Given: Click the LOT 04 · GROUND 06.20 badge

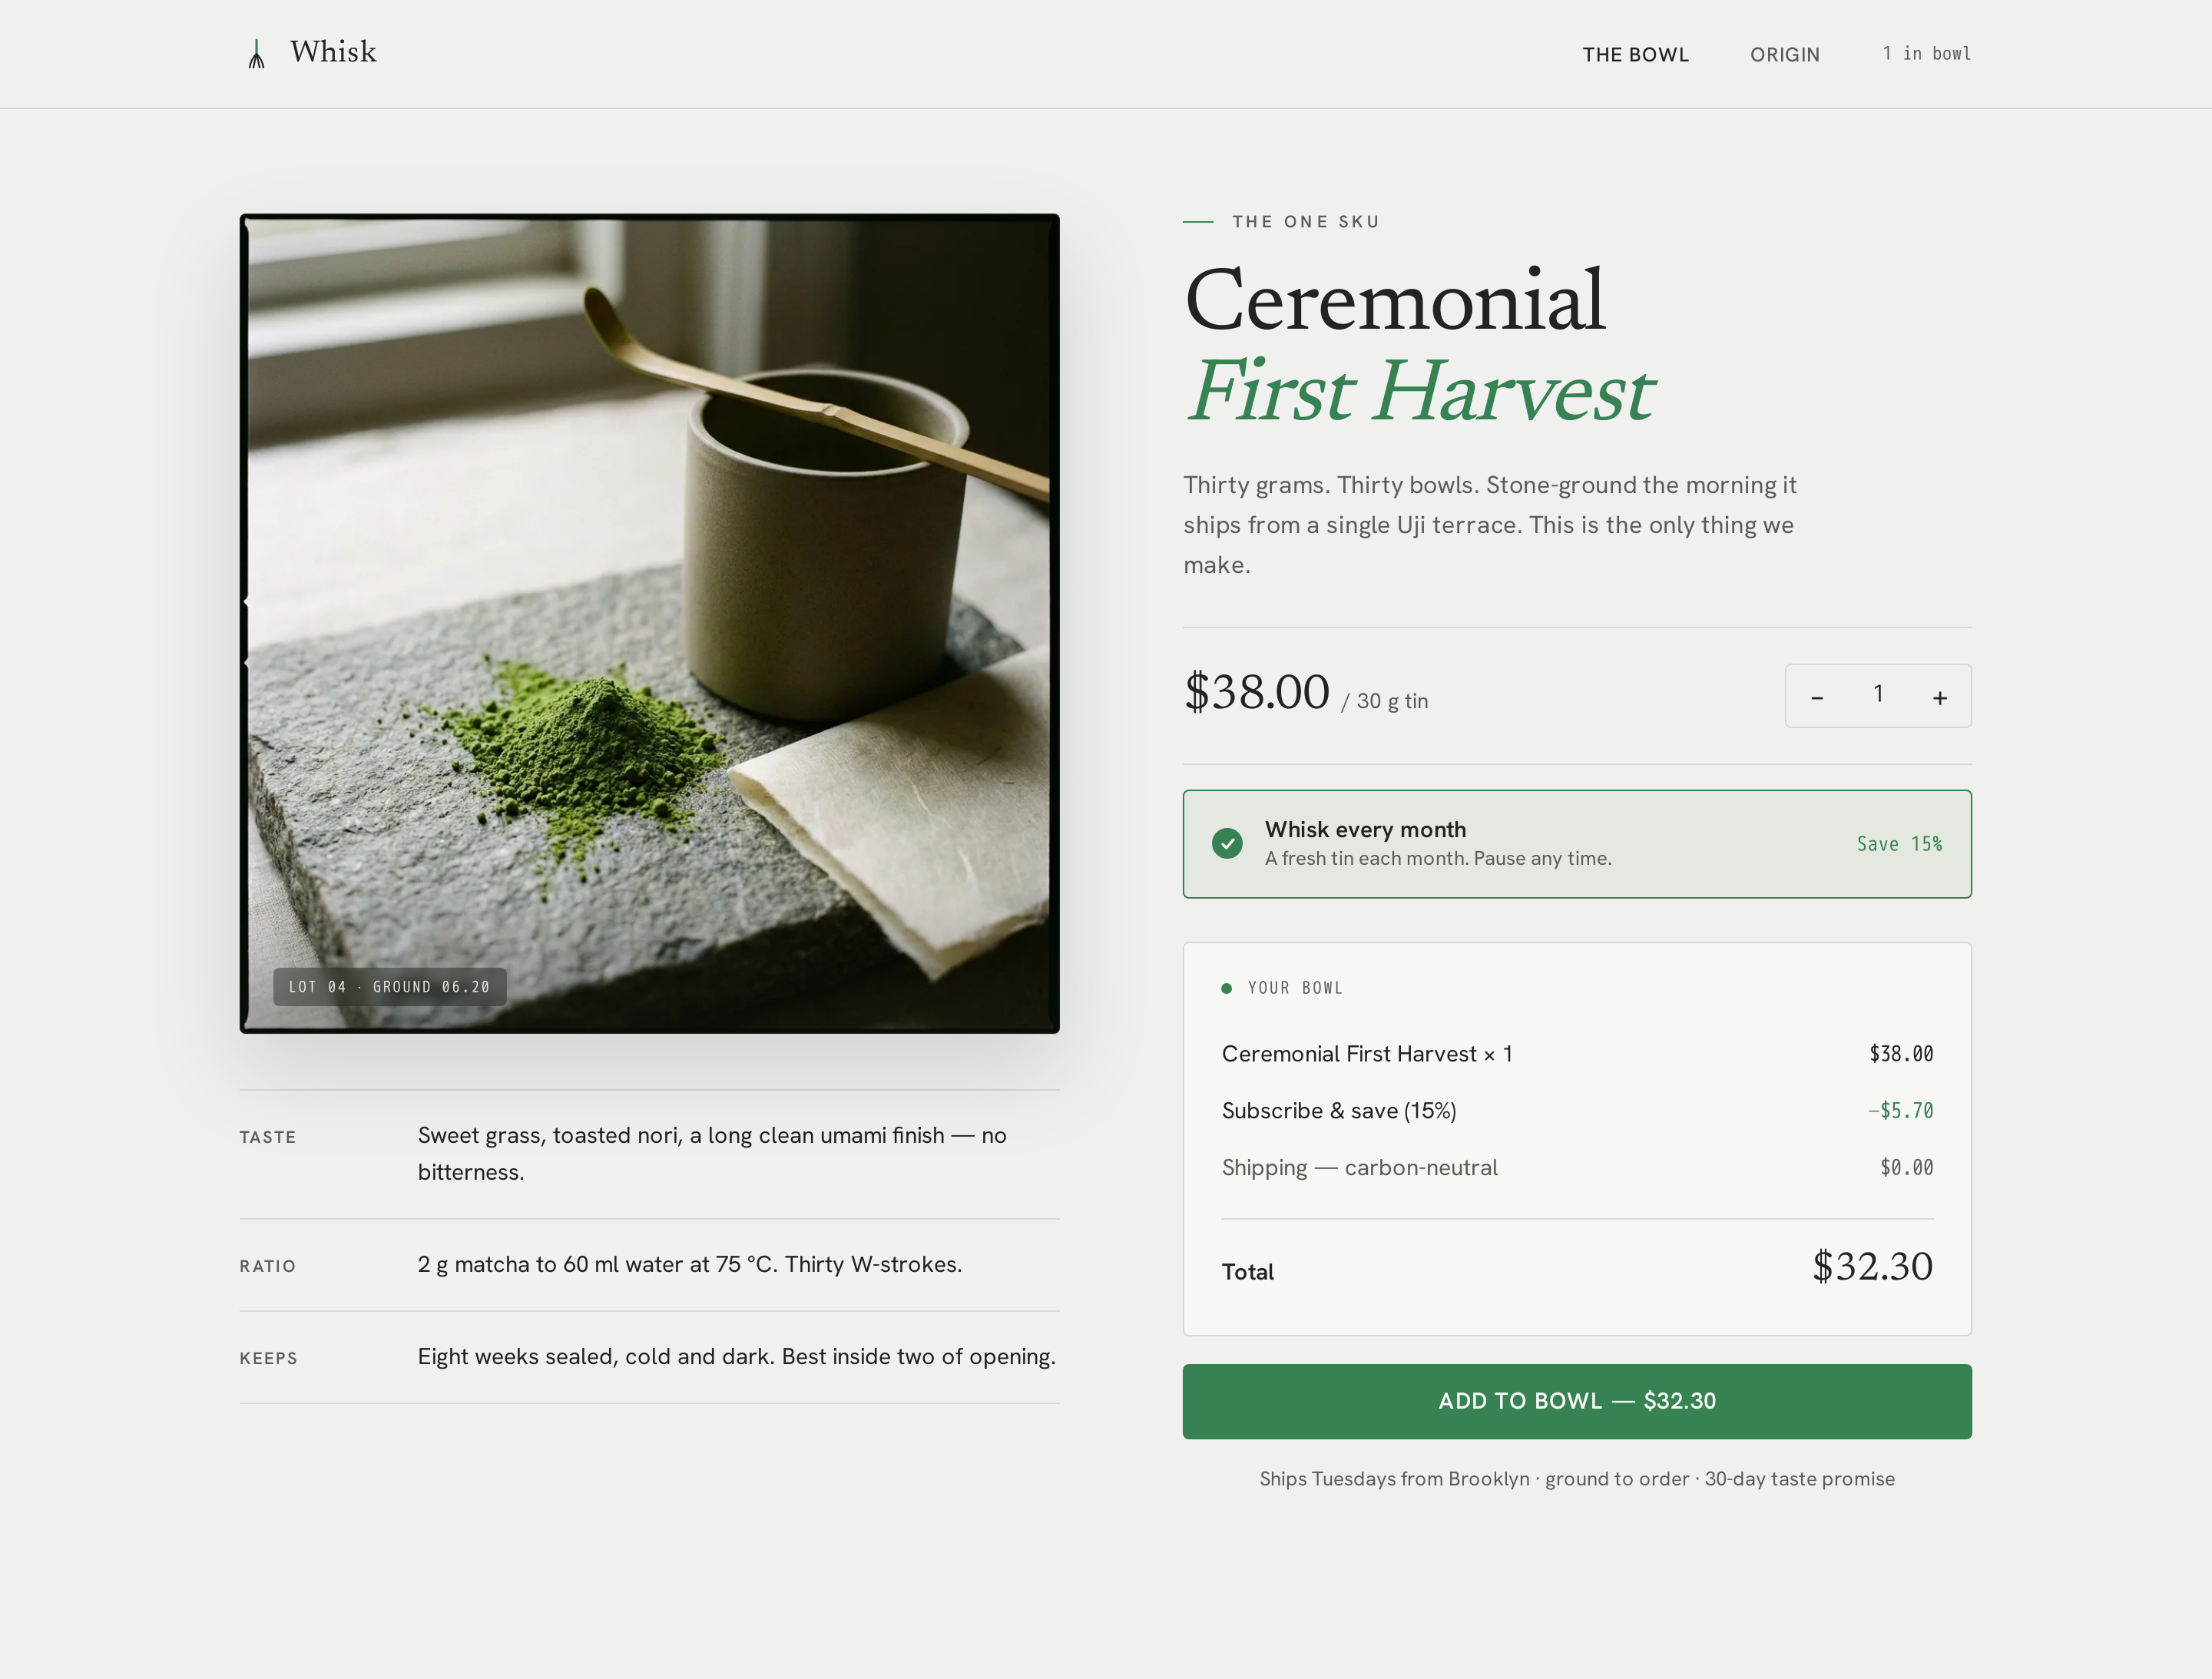Looking at the screenshot, I should click(x=389, y=987).
